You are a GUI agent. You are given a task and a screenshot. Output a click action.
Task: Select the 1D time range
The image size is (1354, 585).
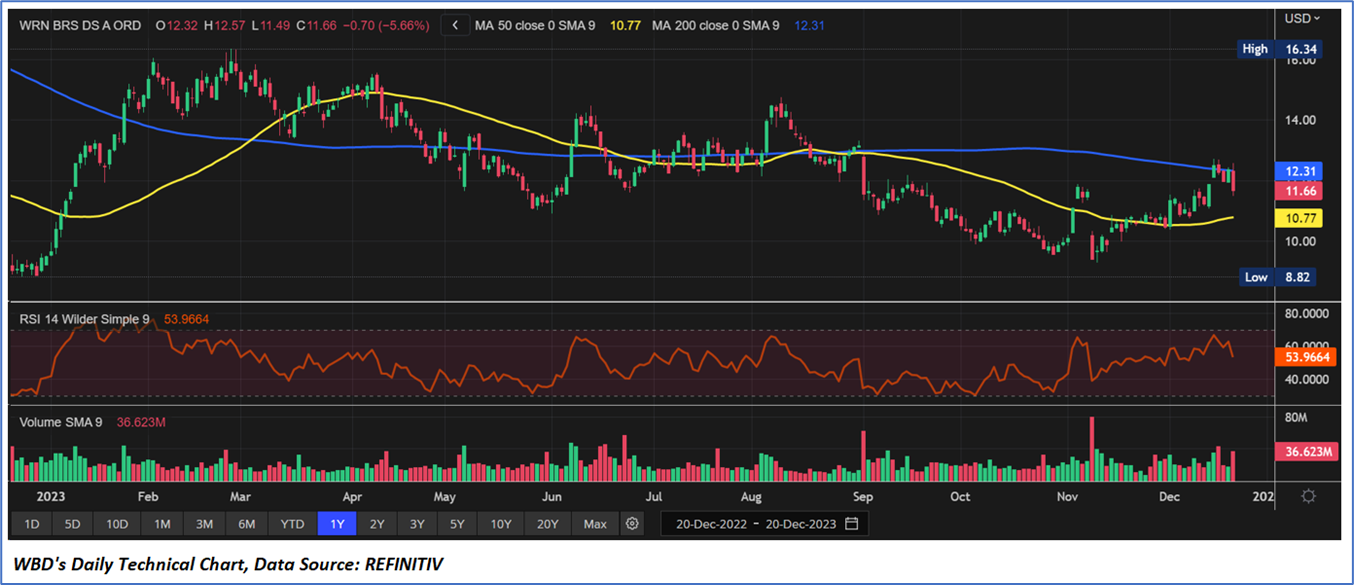32,524
